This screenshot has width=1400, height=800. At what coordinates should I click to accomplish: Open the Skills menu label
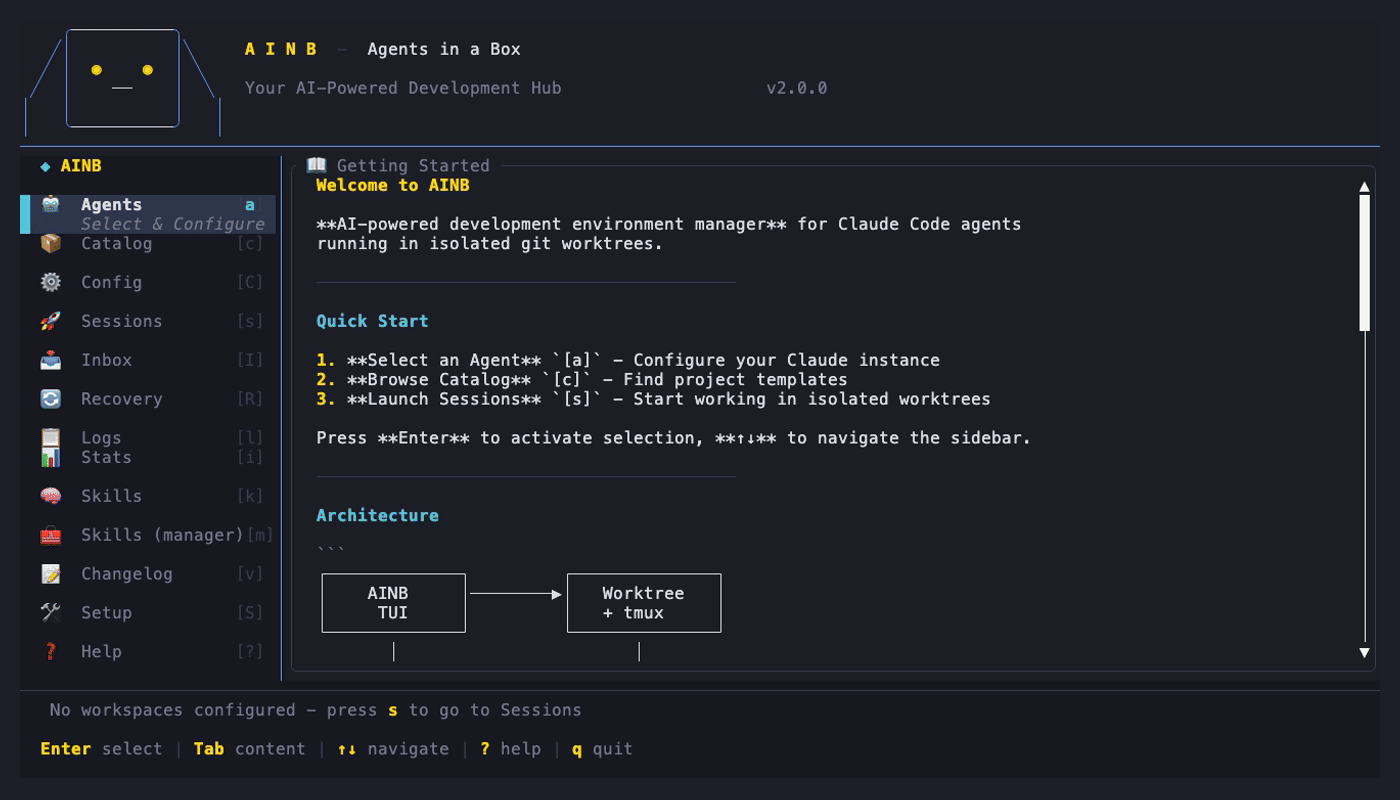112,496
